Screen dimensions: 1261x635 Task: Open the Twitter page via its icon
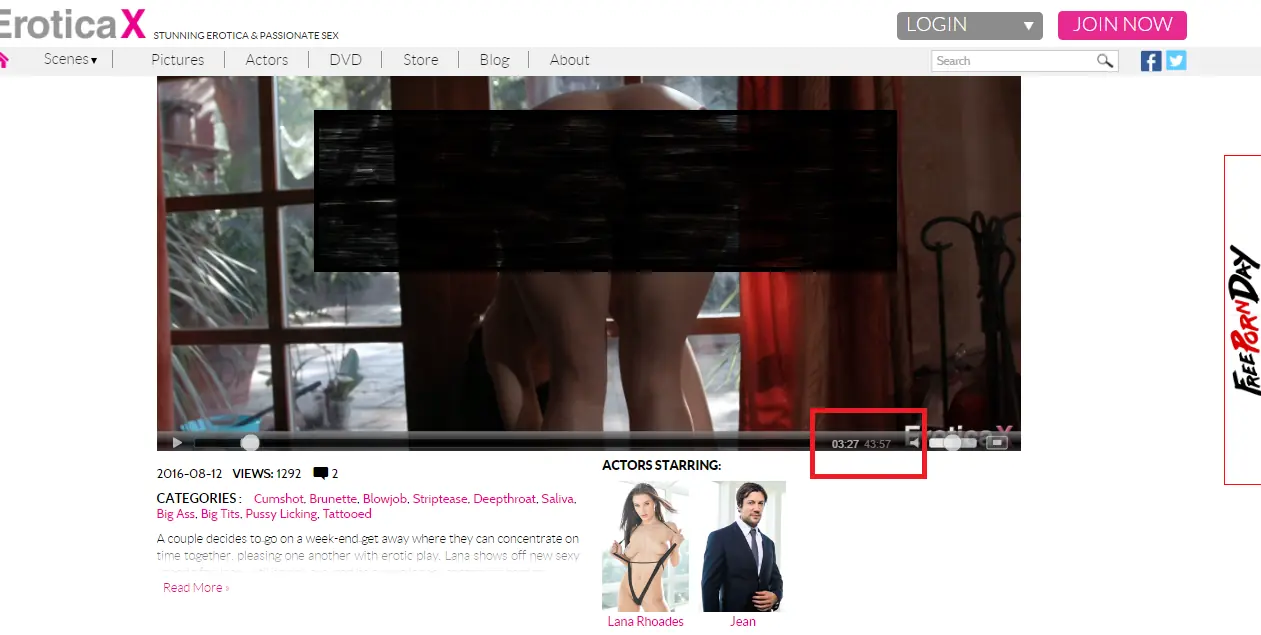tap(1175, 61)
